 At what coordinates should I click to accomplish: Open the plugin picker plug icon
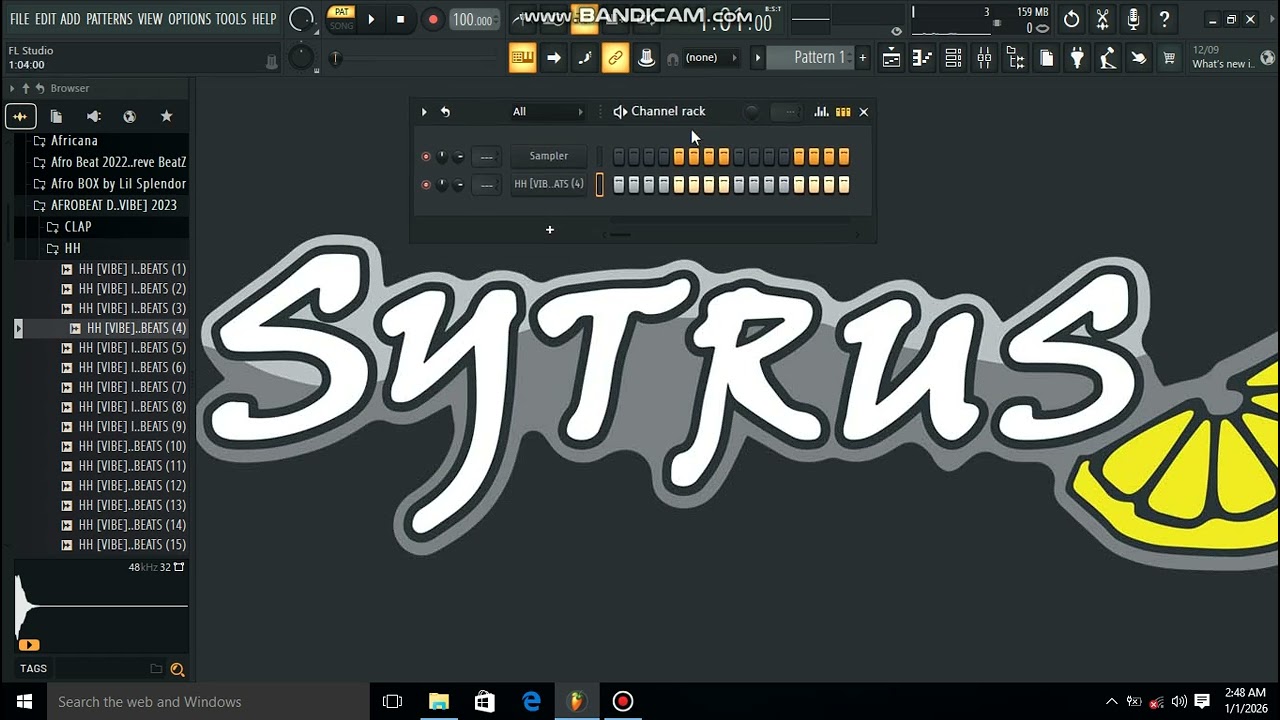tap(1077, 59)
